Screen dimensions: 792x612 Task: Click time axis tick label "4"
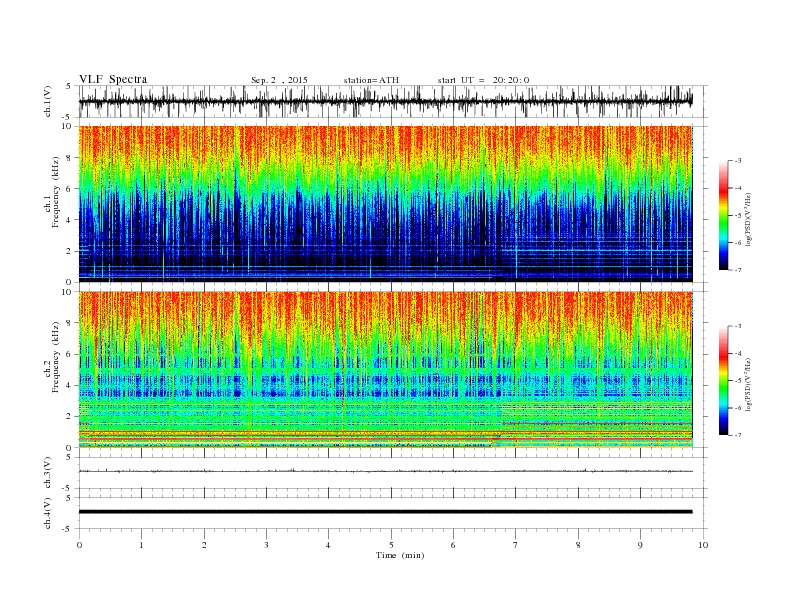click(328, 545)
